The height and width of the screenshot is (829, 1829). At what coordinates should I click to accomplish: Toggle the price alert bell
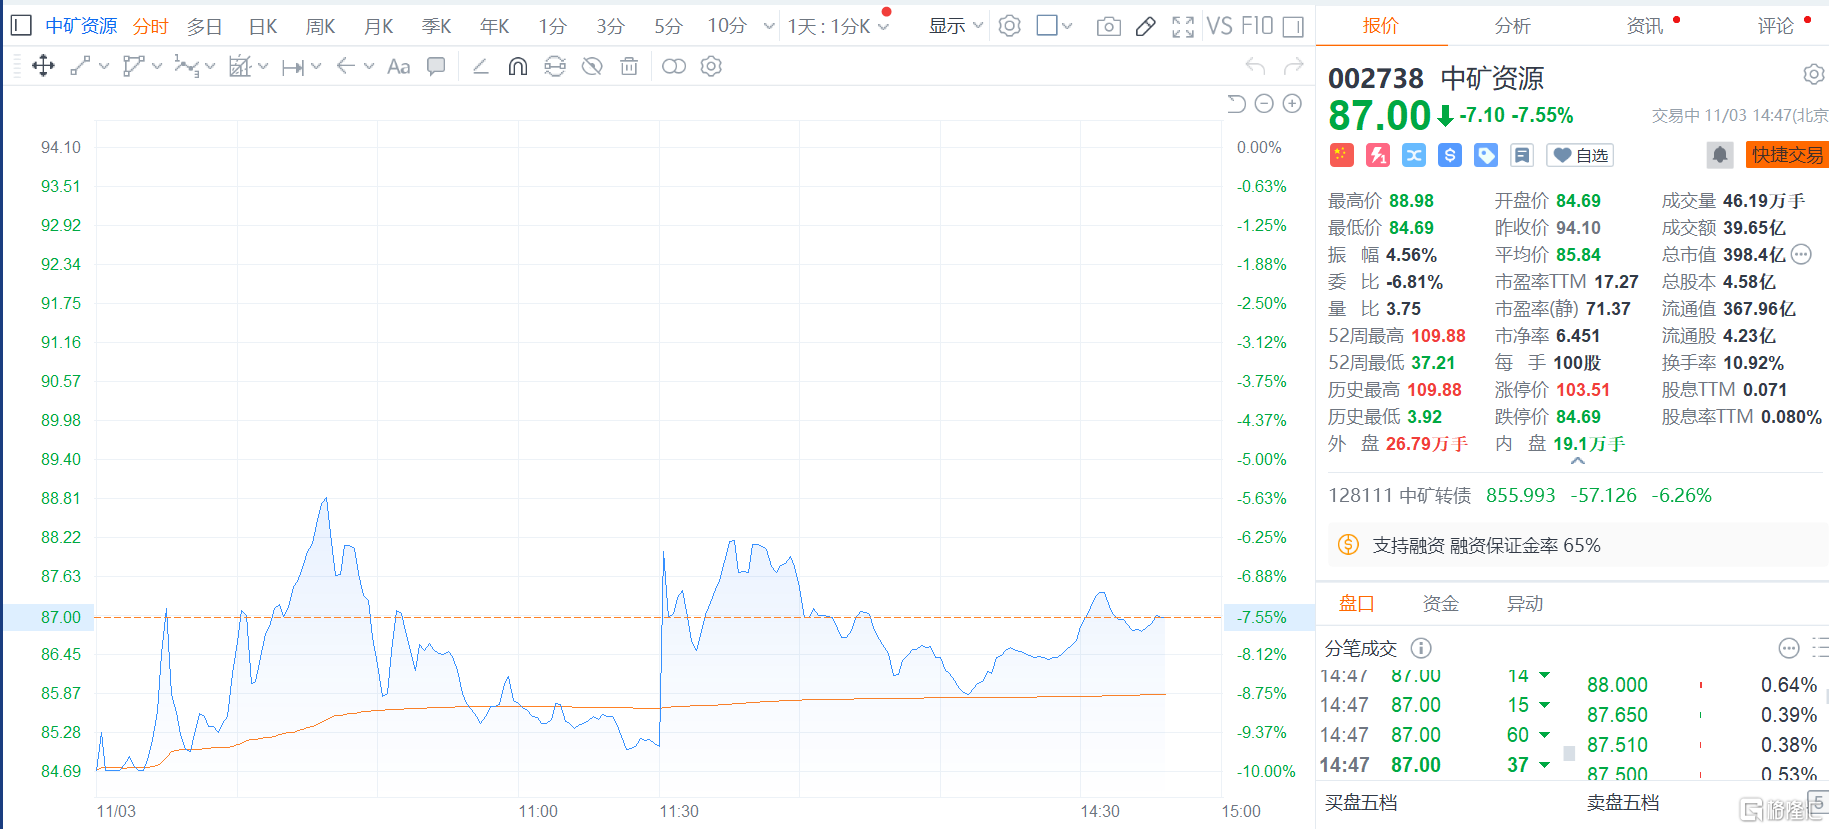(x=1720, y=155)
